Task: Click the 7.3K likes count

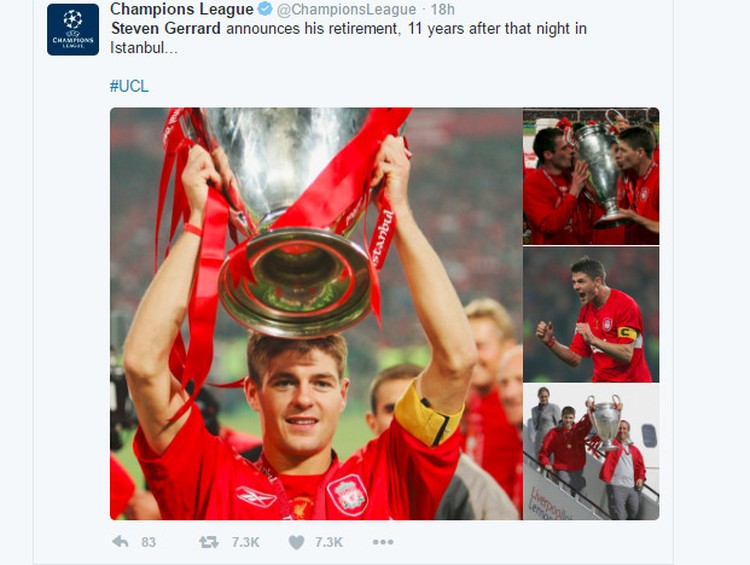Action: click(x=329, y=542)
